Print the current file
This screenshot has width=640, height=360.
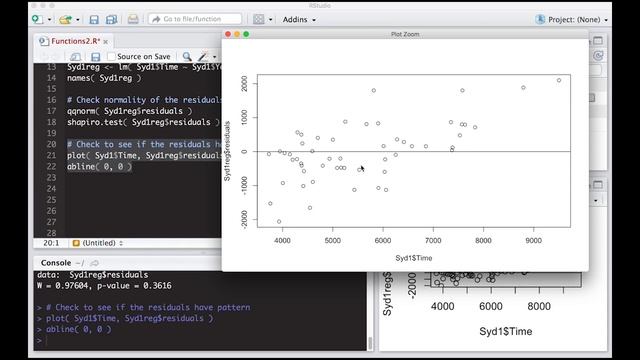coord(133,19)
